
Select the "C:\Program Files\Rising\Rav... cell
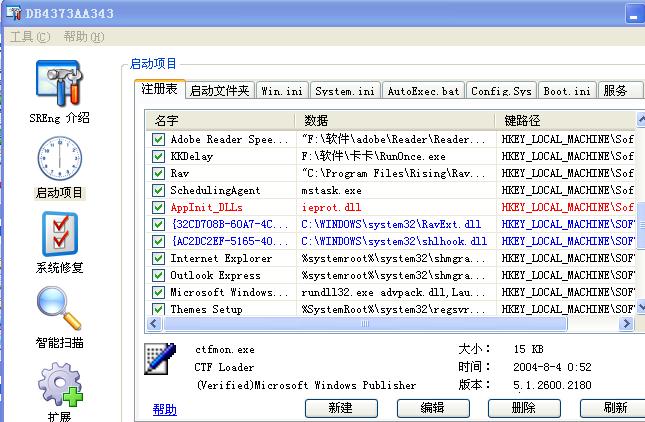click(x=396, y=173)
